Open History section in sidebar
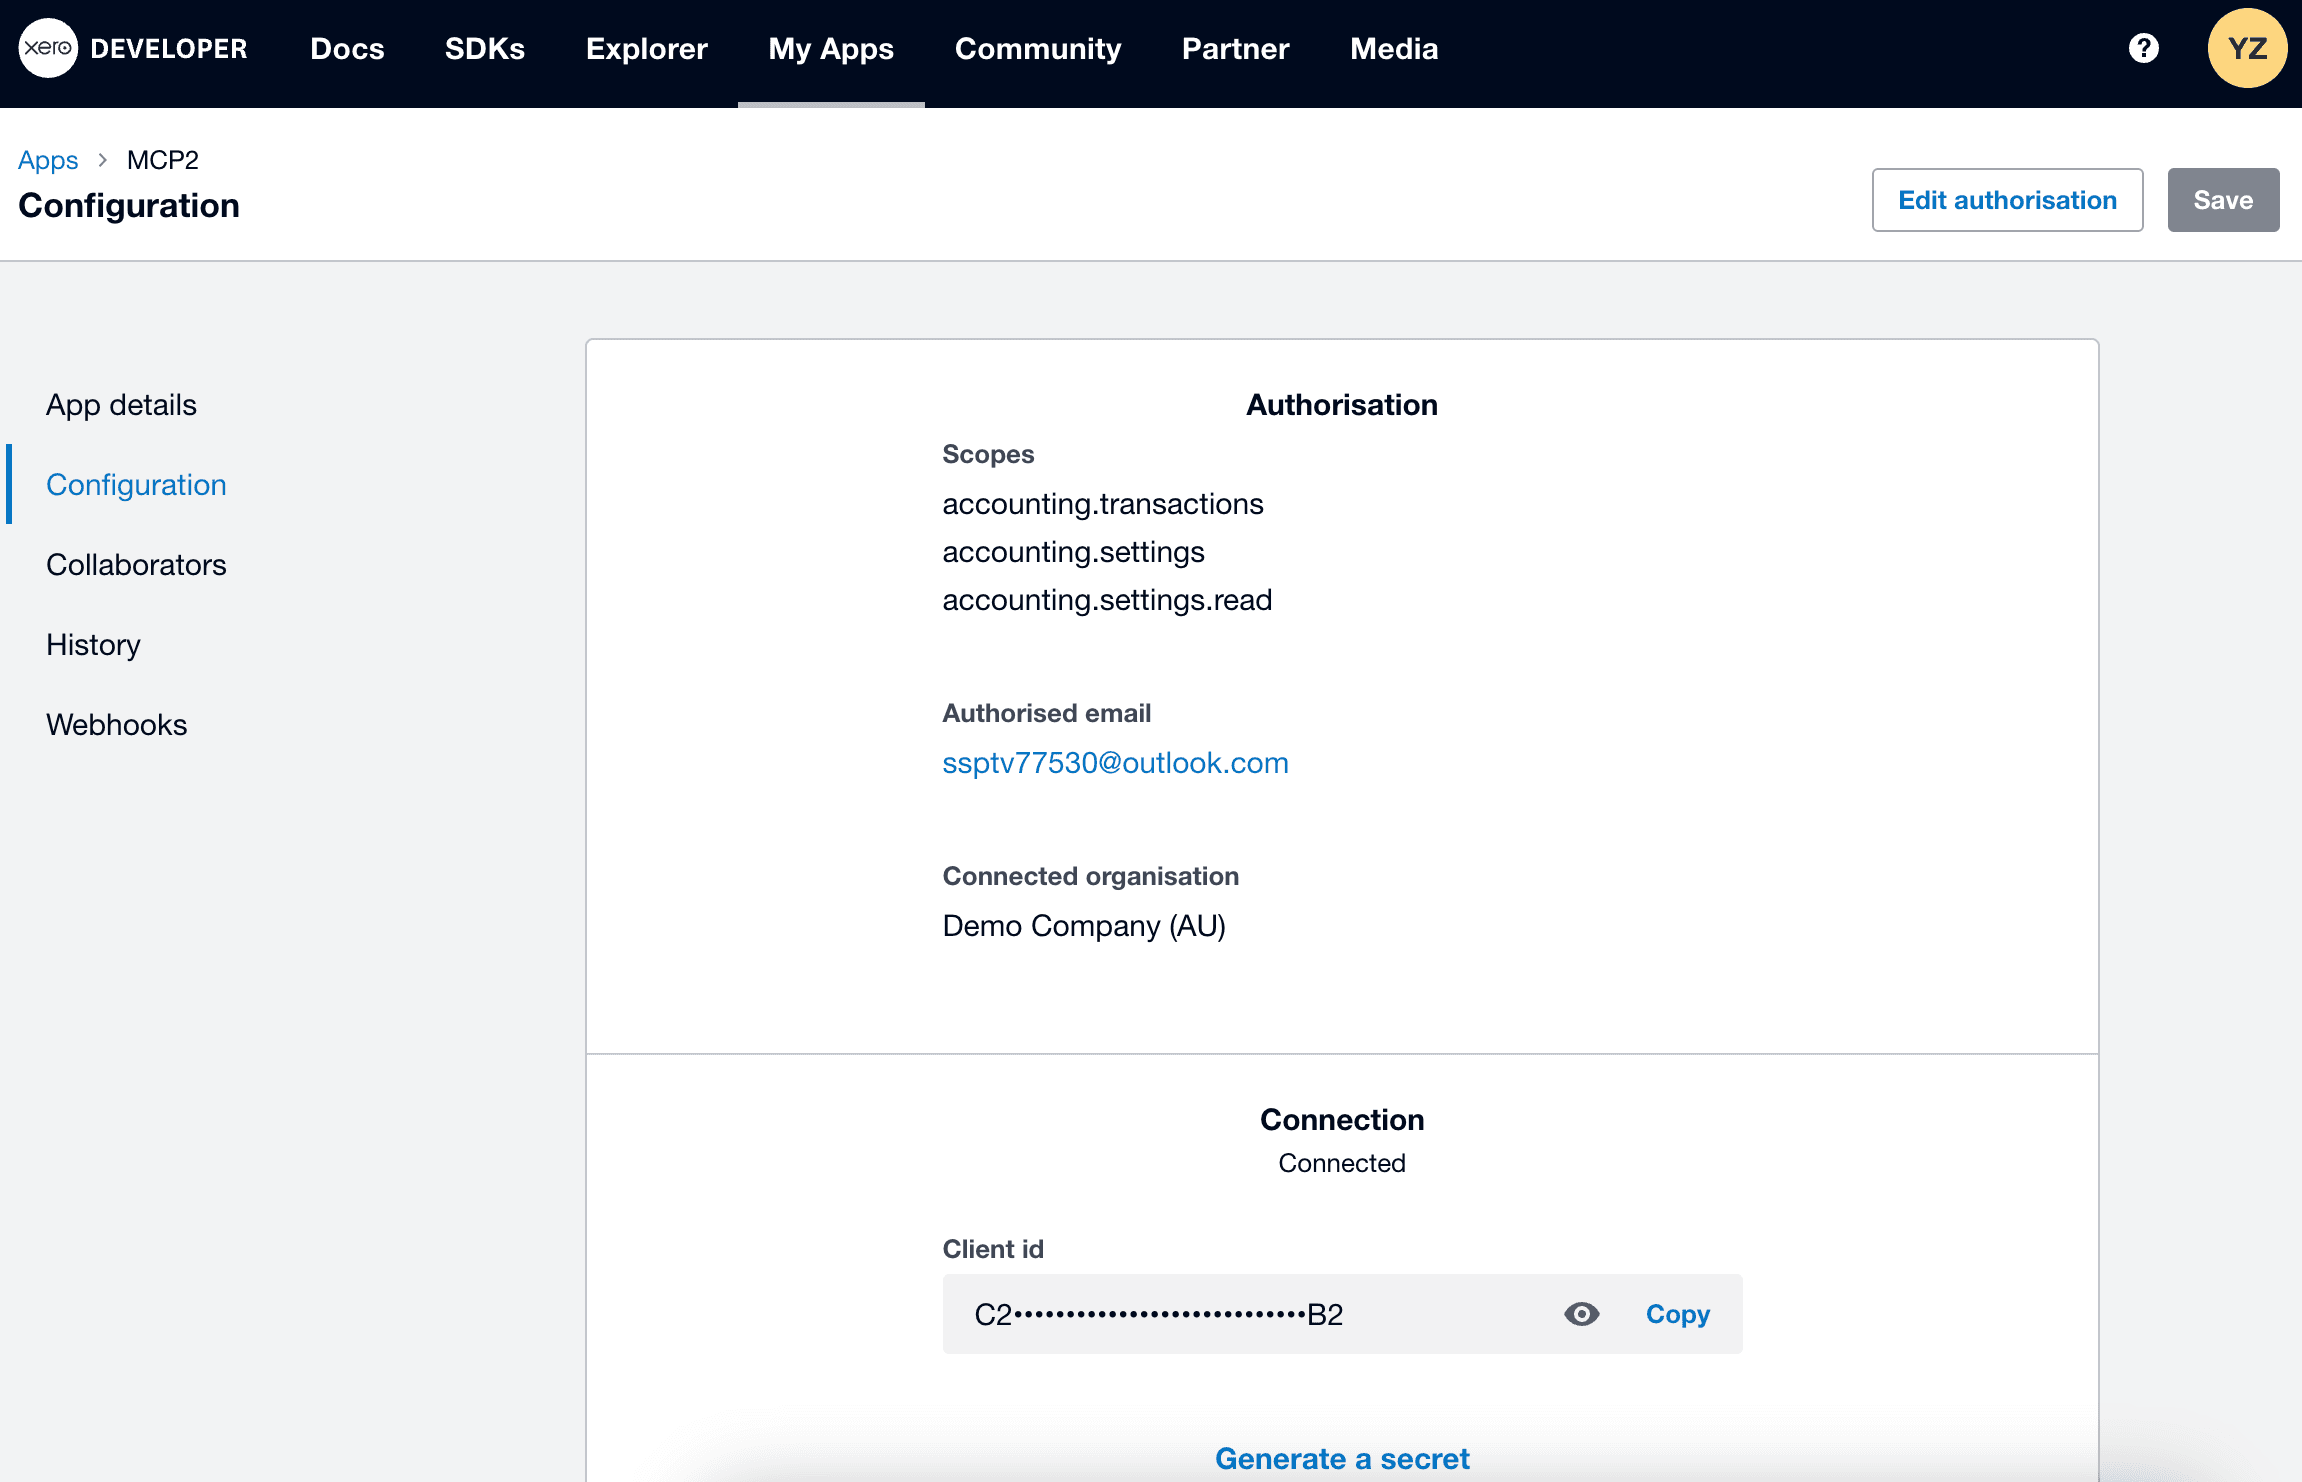Viewport: 2302px width, 1482px height. point(93,645)
